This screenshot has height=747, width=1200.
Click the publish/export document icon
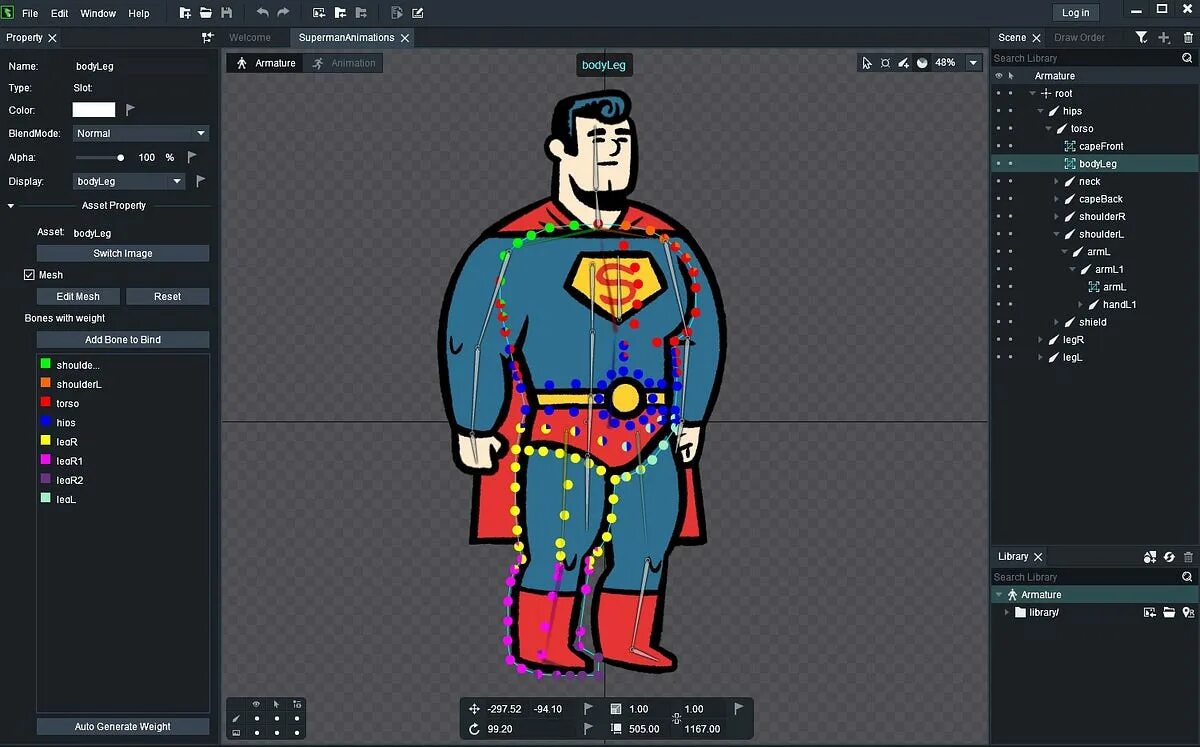tap(397, 13)
